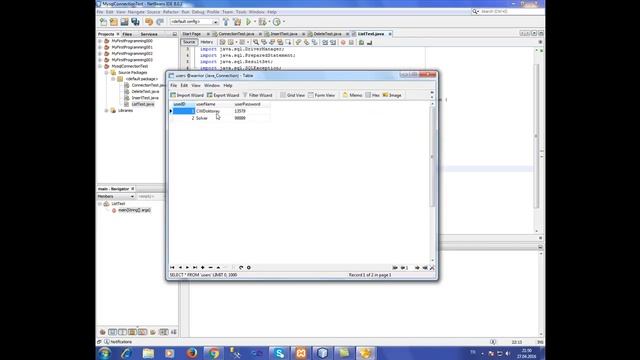The image size is (640, 360).
Task: Close the ListTest.java editor tab
Action: (x=390, y=34)
